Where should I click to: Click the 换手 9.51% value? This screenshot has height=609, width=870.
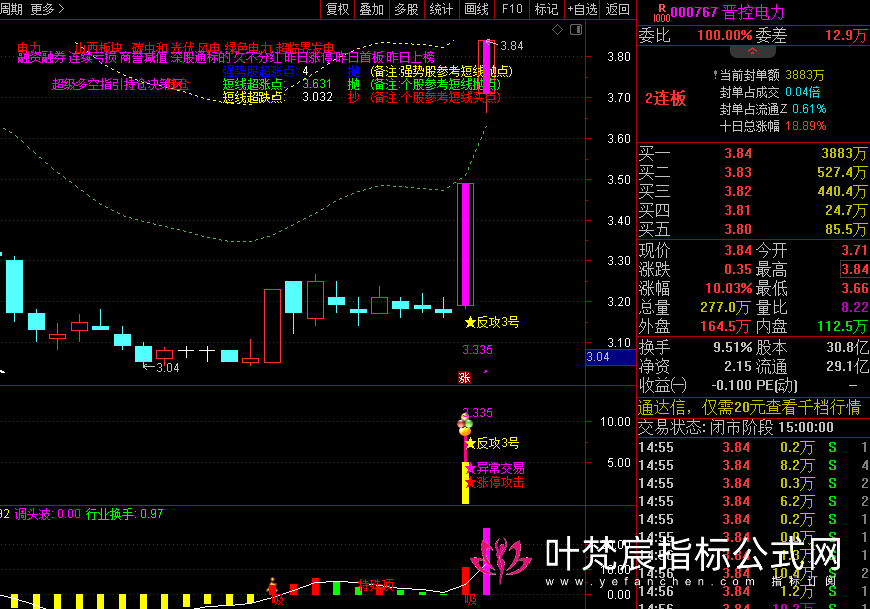[x=732, y=348]
